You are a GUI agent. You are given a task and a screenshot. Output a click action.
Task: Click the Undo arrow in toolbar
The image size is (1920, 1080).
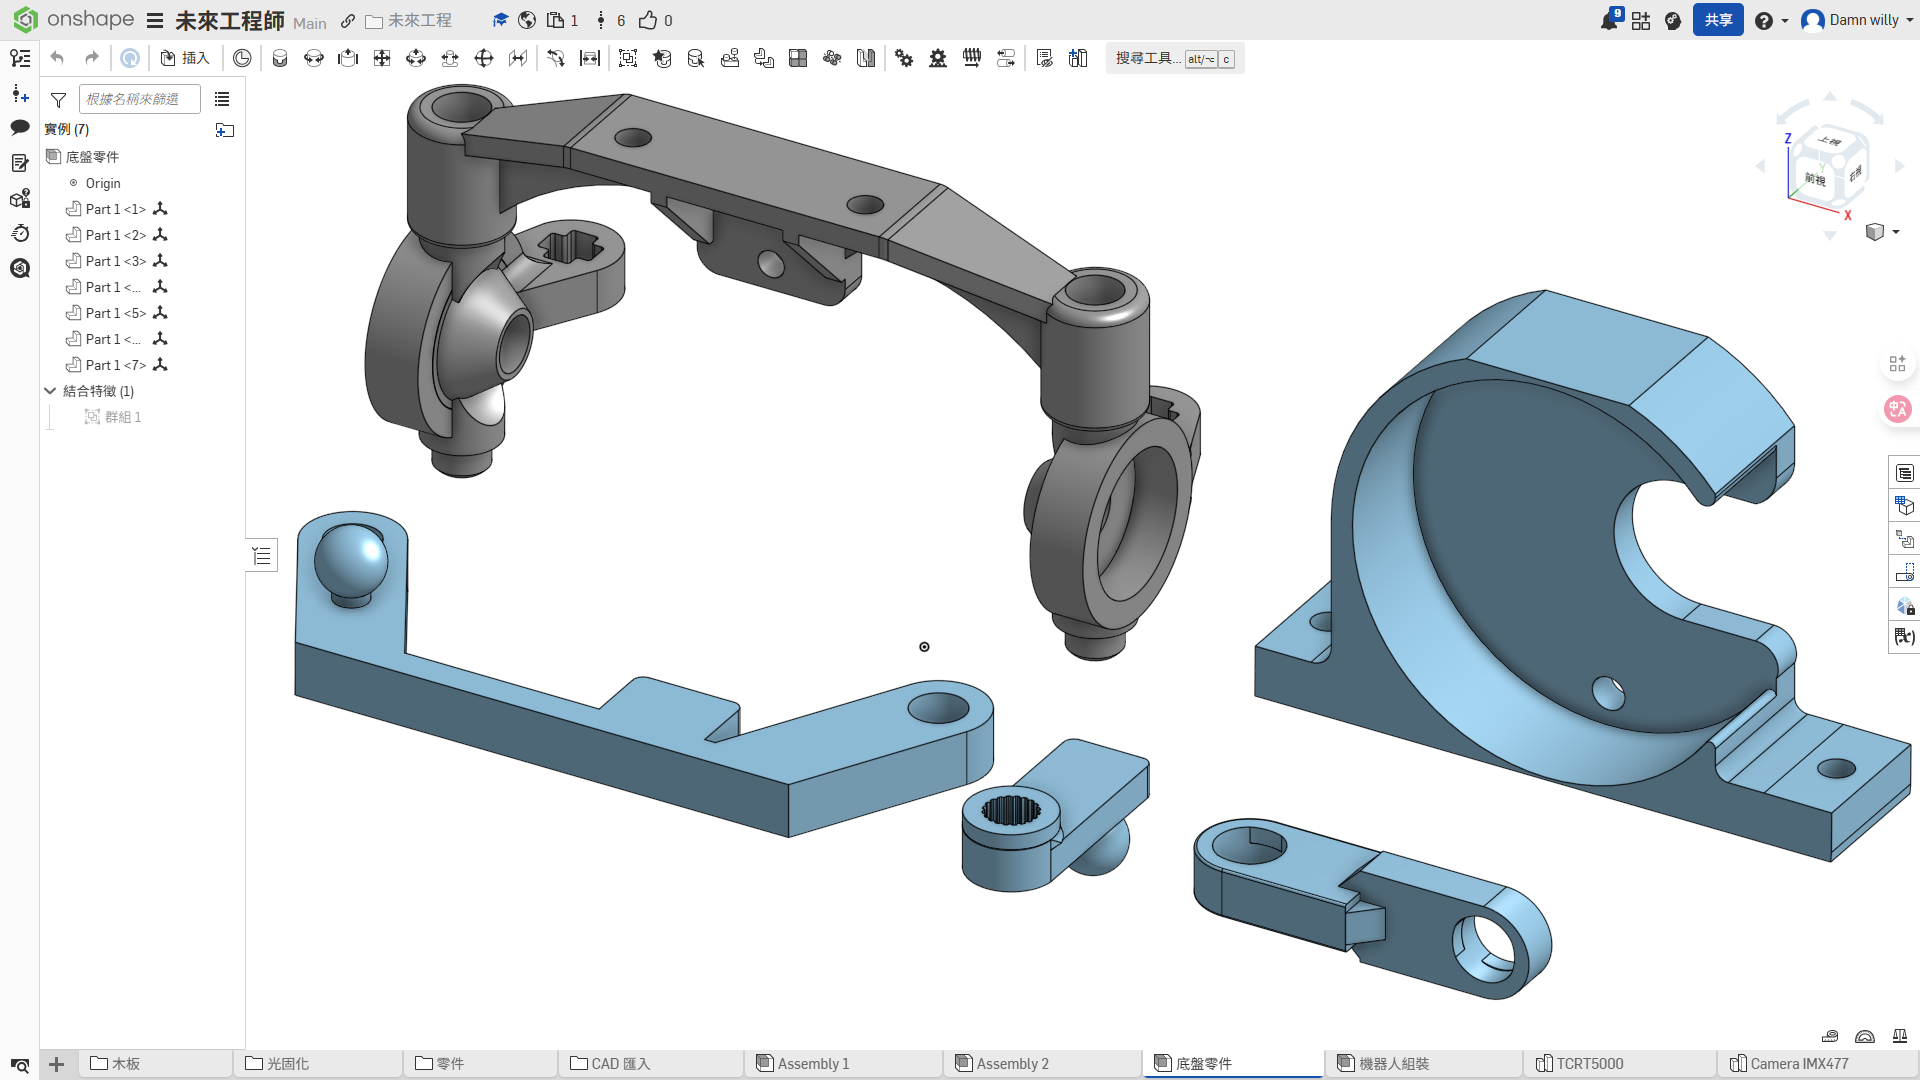point(57,58)
